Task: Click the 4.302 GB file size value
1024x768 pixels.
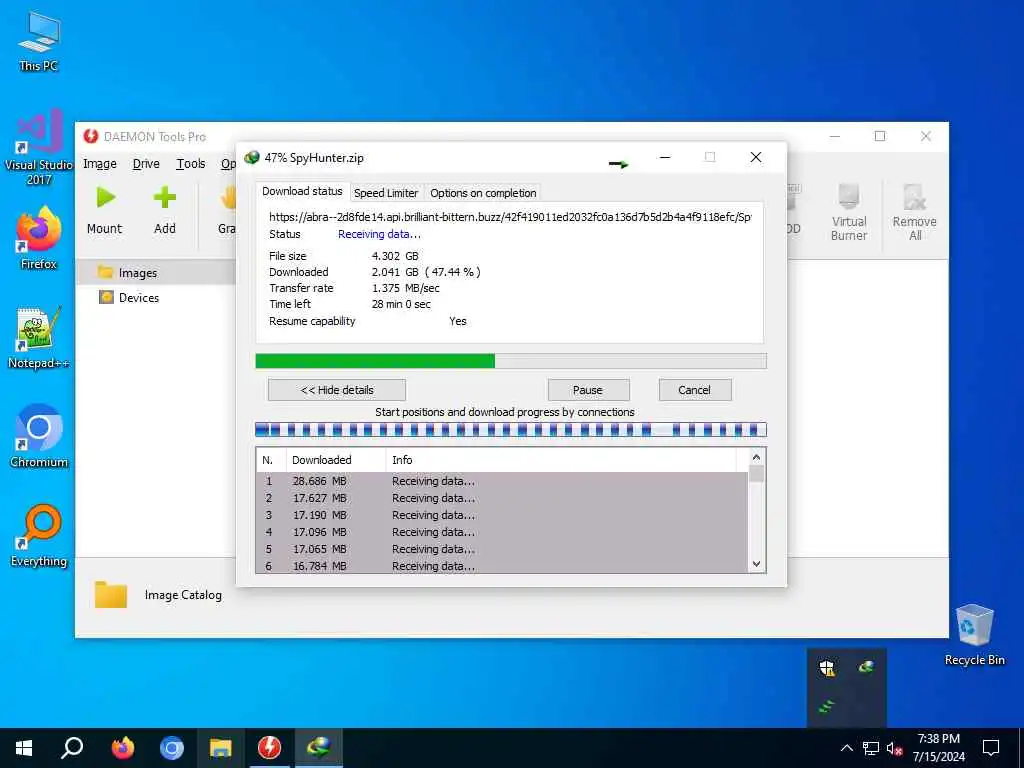Action: tap(395, 256)
